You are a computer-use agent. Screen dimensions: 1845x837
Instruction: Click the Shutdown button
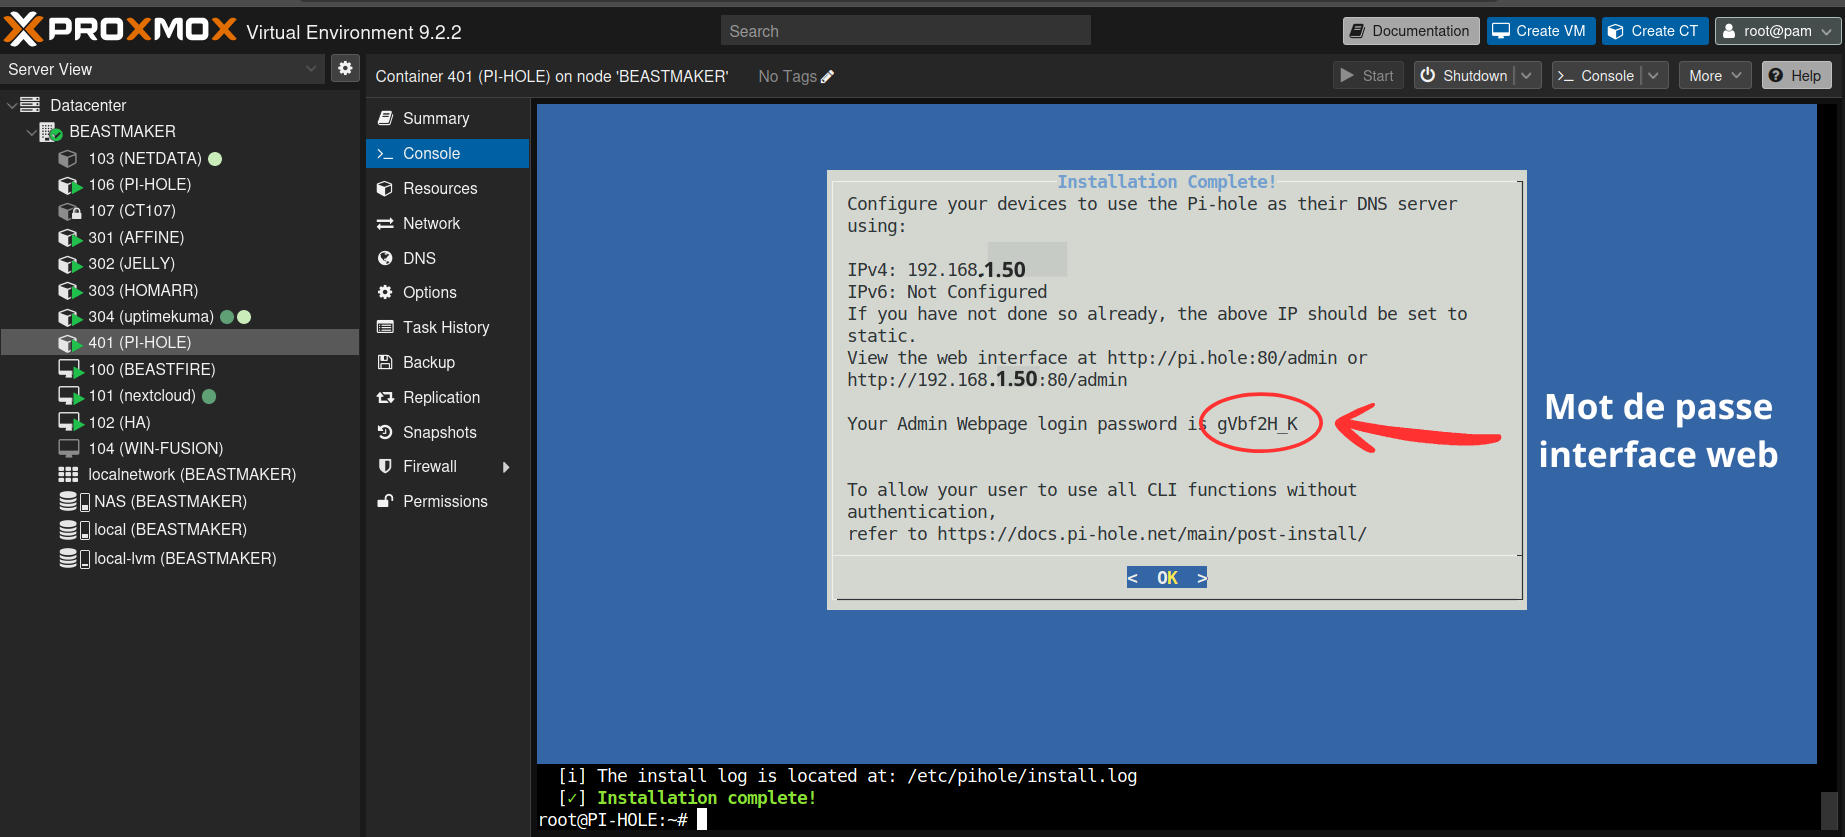(1465, 75)
